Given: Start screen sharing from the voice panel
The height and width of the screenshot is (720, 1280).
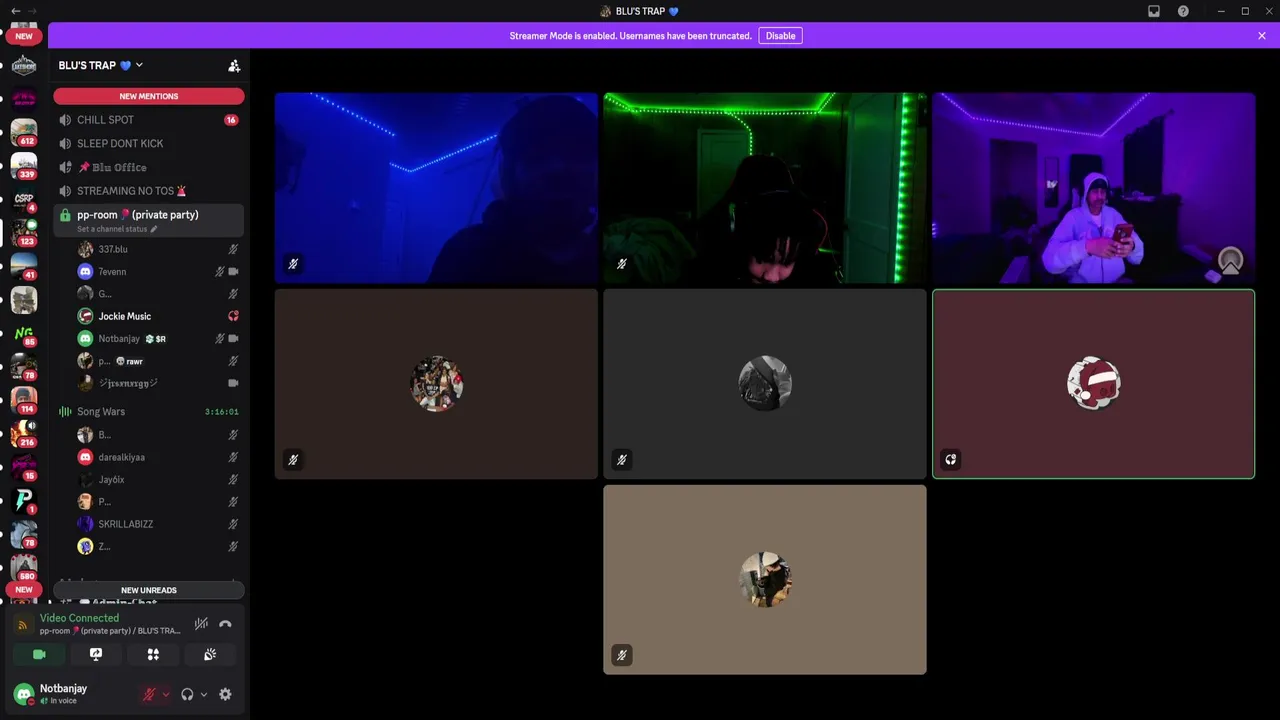Looking at the screenshot, I should click(x=96, y=654).
